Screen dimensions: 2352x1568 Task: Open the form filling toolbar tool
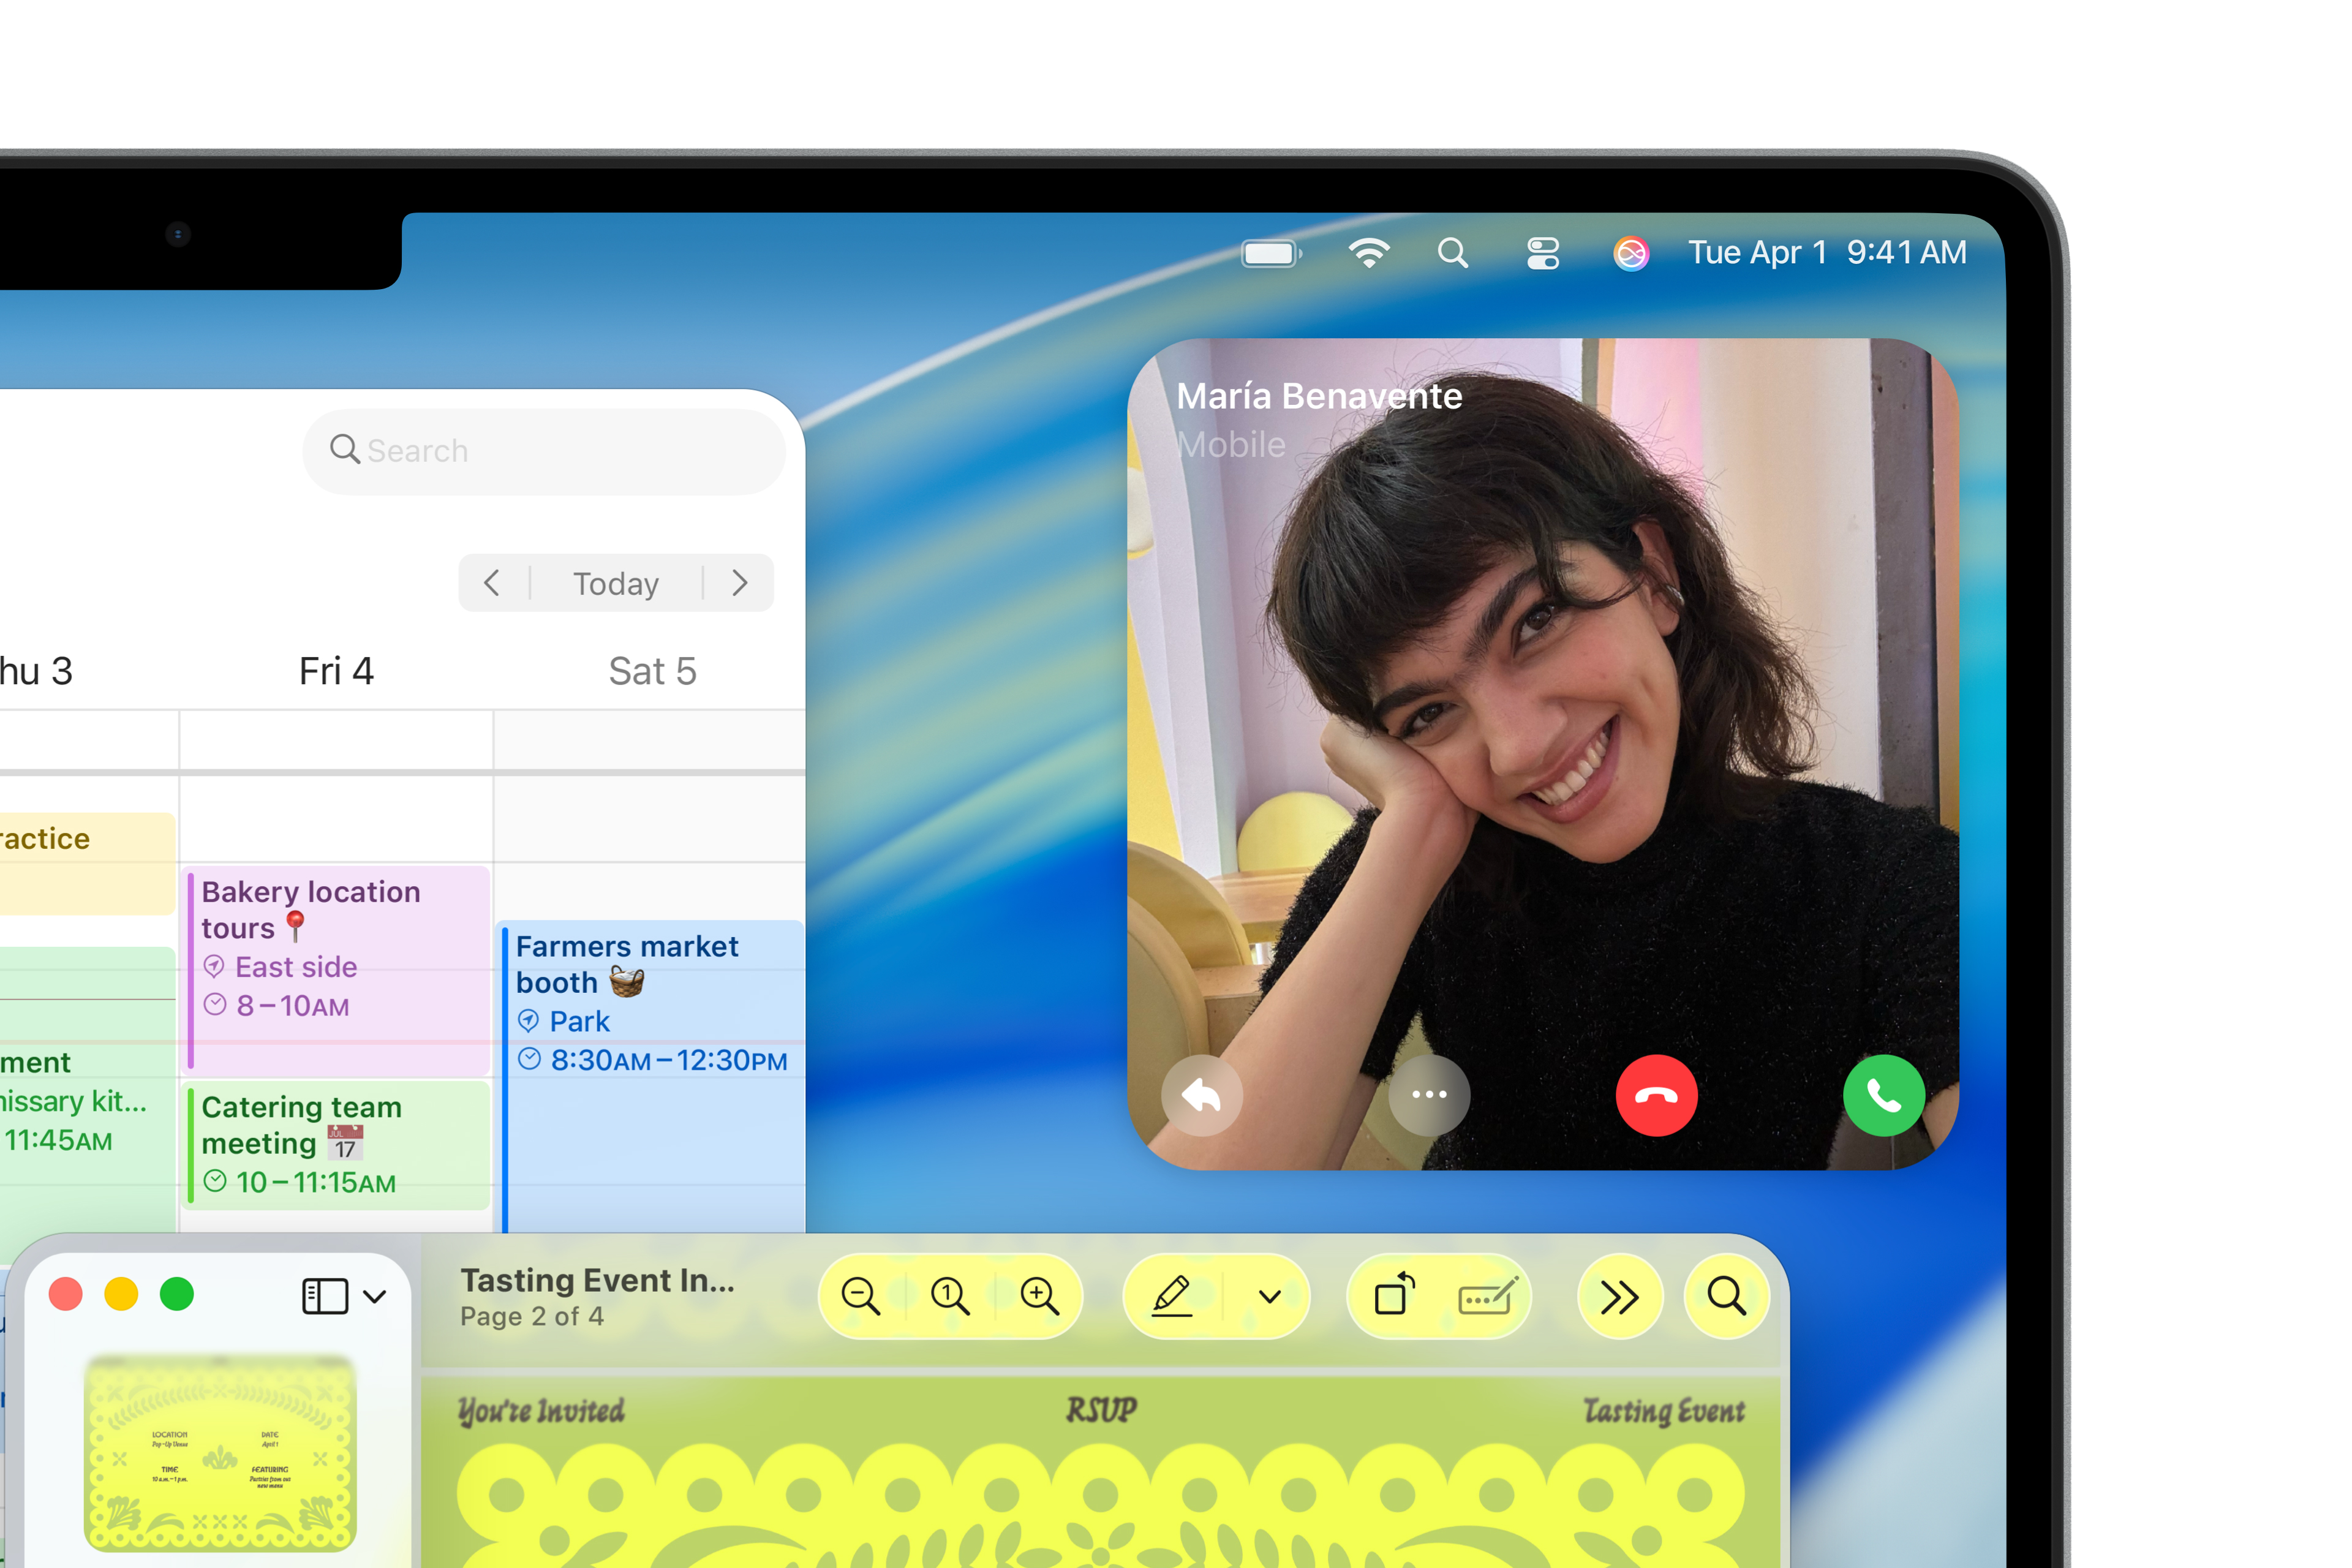pos(1487,1297)
